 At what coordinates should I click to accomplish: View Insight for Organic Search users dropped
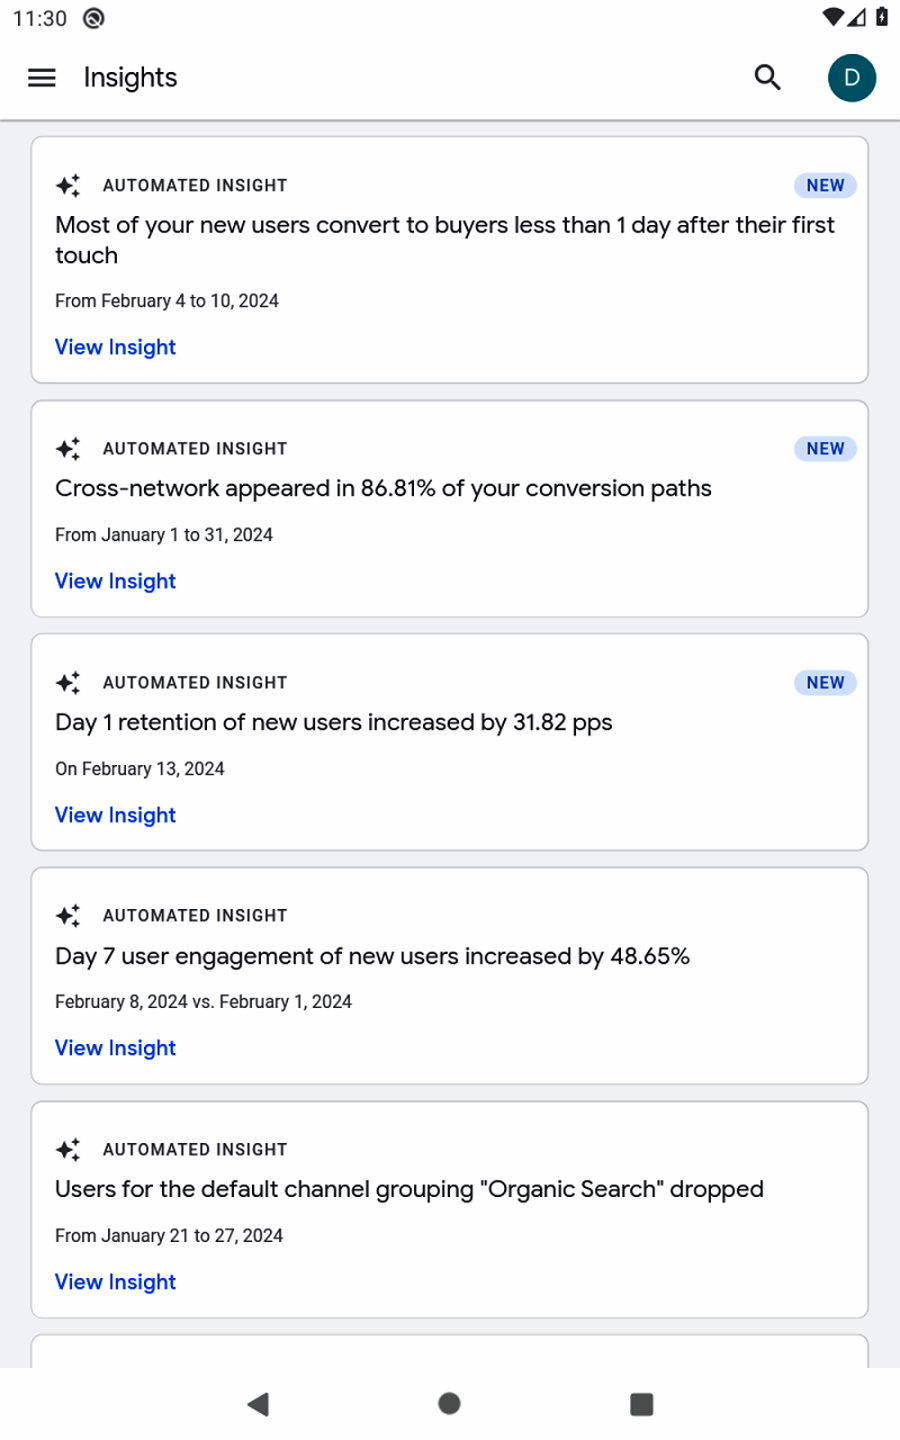point(115,1282)
